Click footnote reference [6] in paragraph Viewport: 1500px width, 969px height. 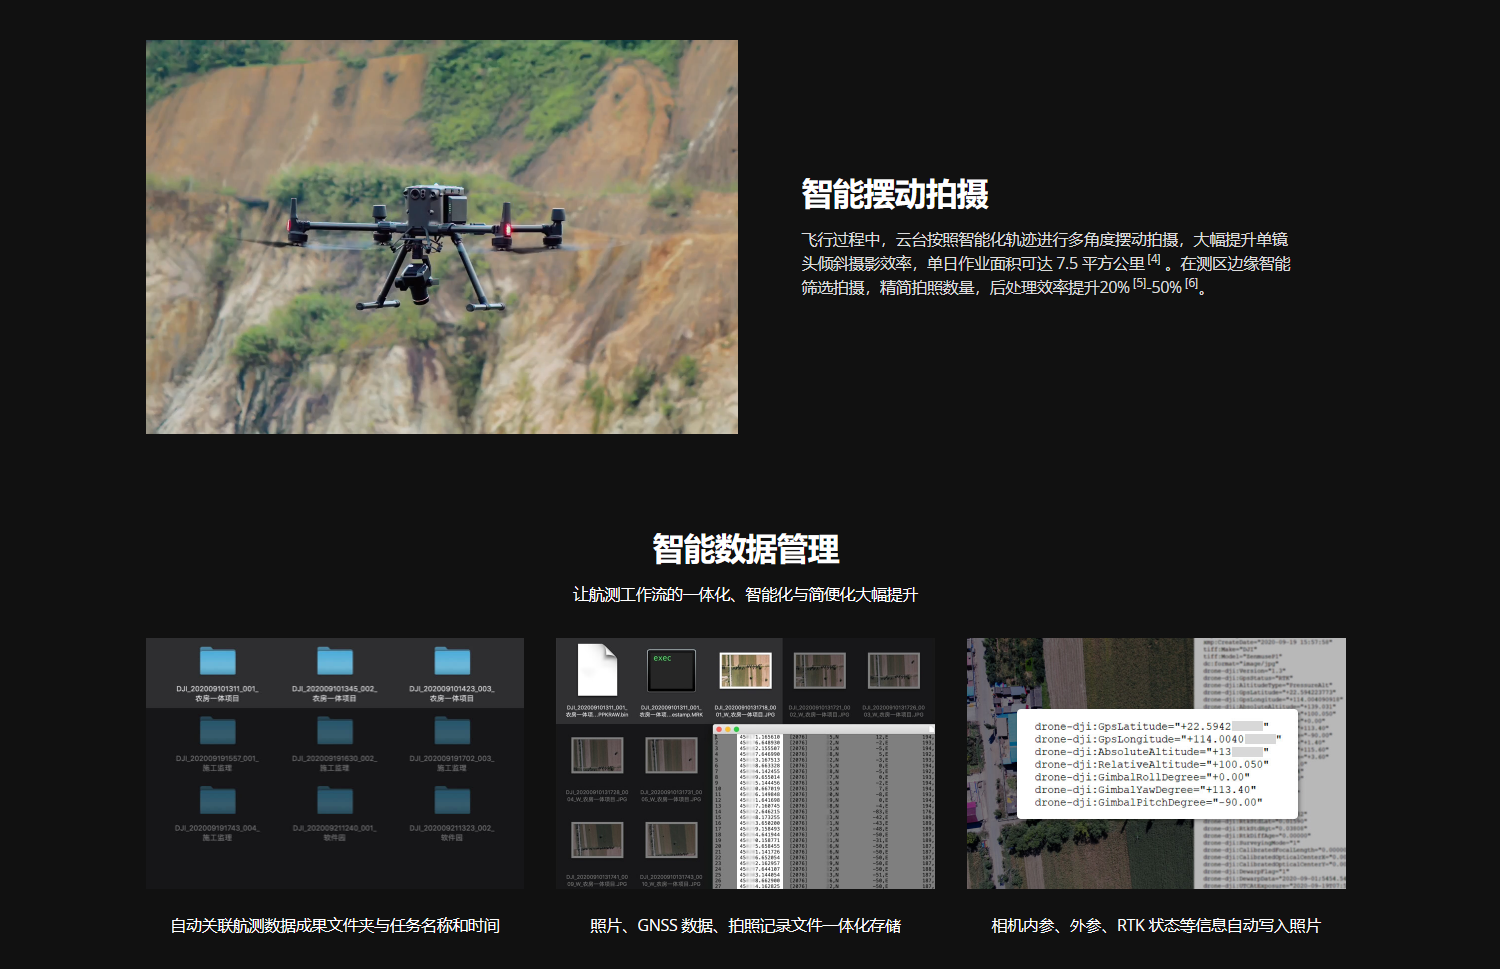click(1191, 283)
